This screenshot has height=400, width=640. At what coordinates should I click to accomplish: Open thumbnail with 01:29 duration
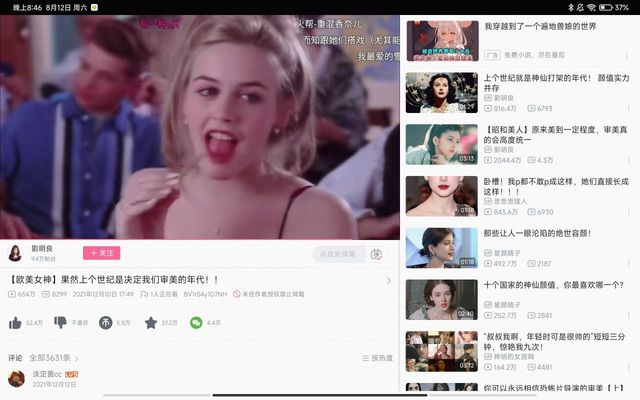[x=442, y=93]
